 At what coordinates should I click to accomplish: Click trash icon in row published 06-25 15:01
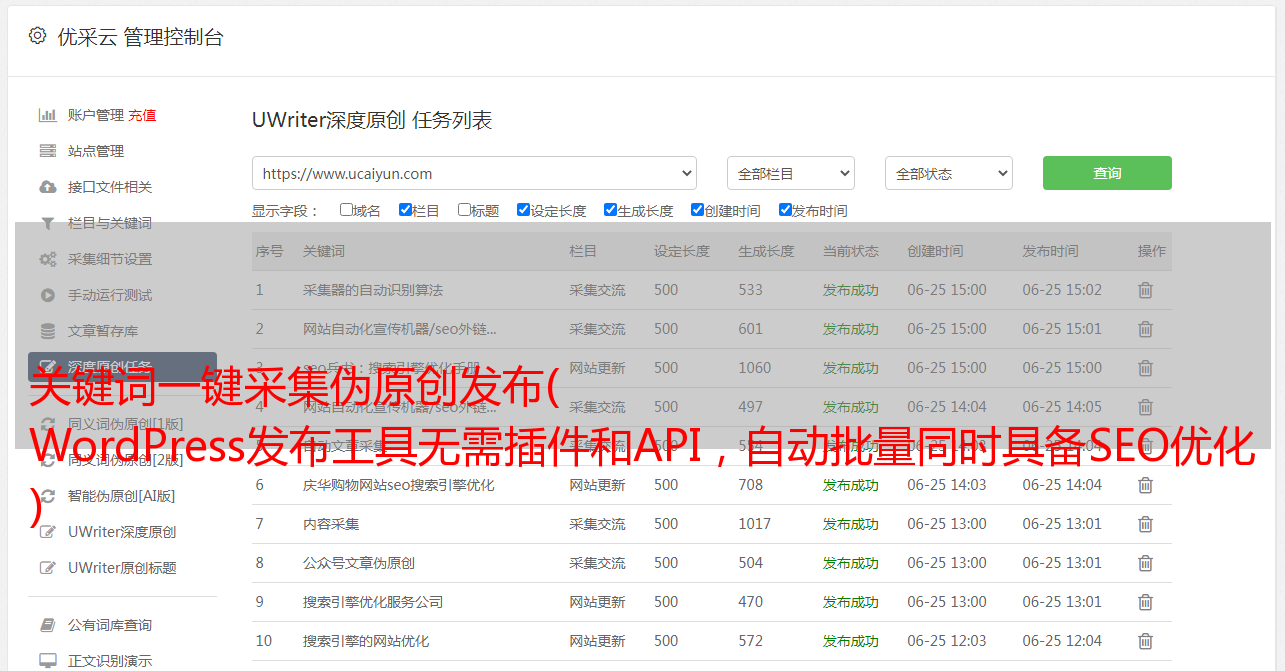1146,329
